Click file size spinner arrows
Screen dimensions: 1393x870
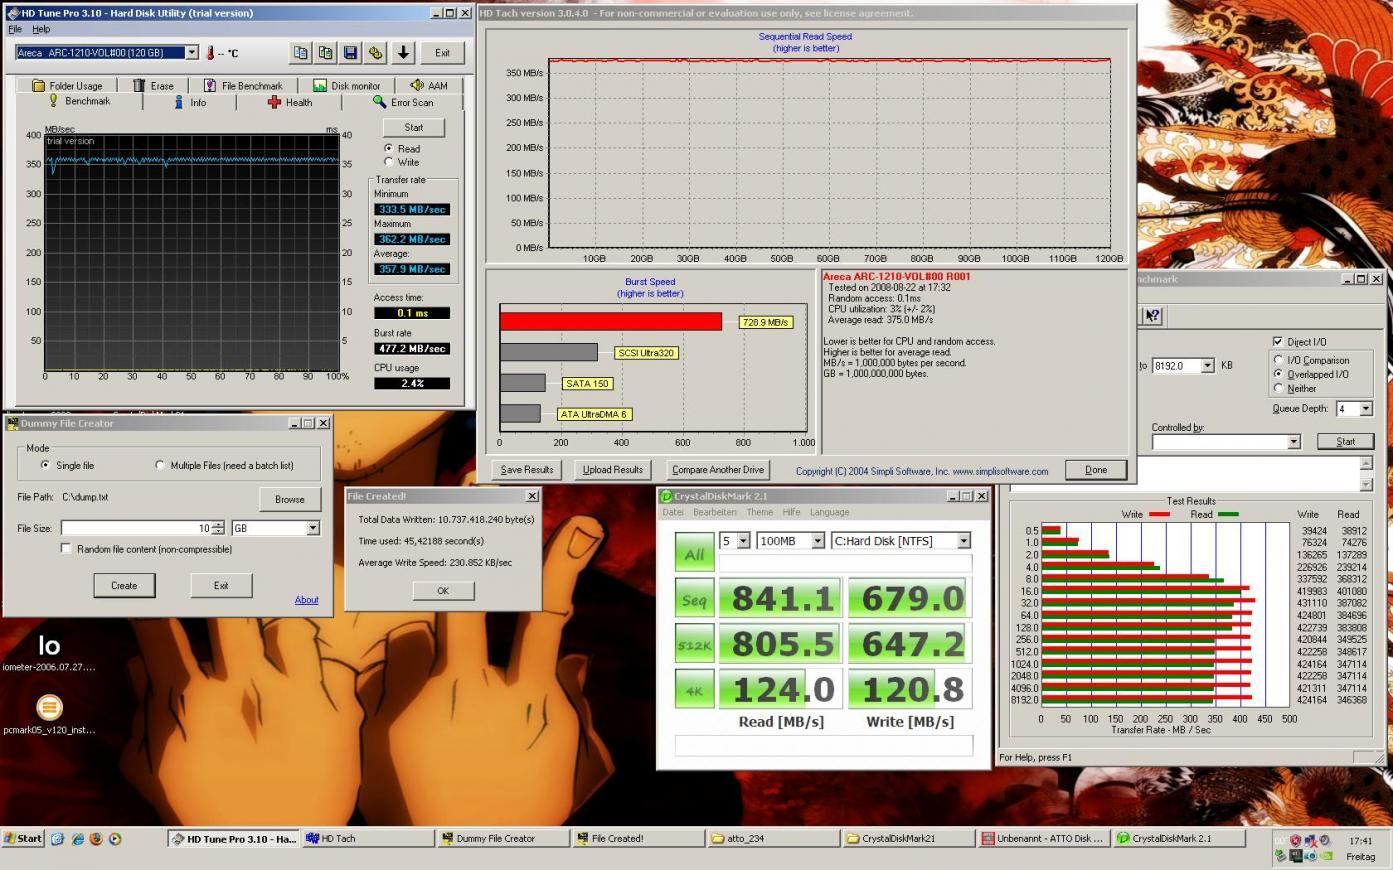point(218,528)
